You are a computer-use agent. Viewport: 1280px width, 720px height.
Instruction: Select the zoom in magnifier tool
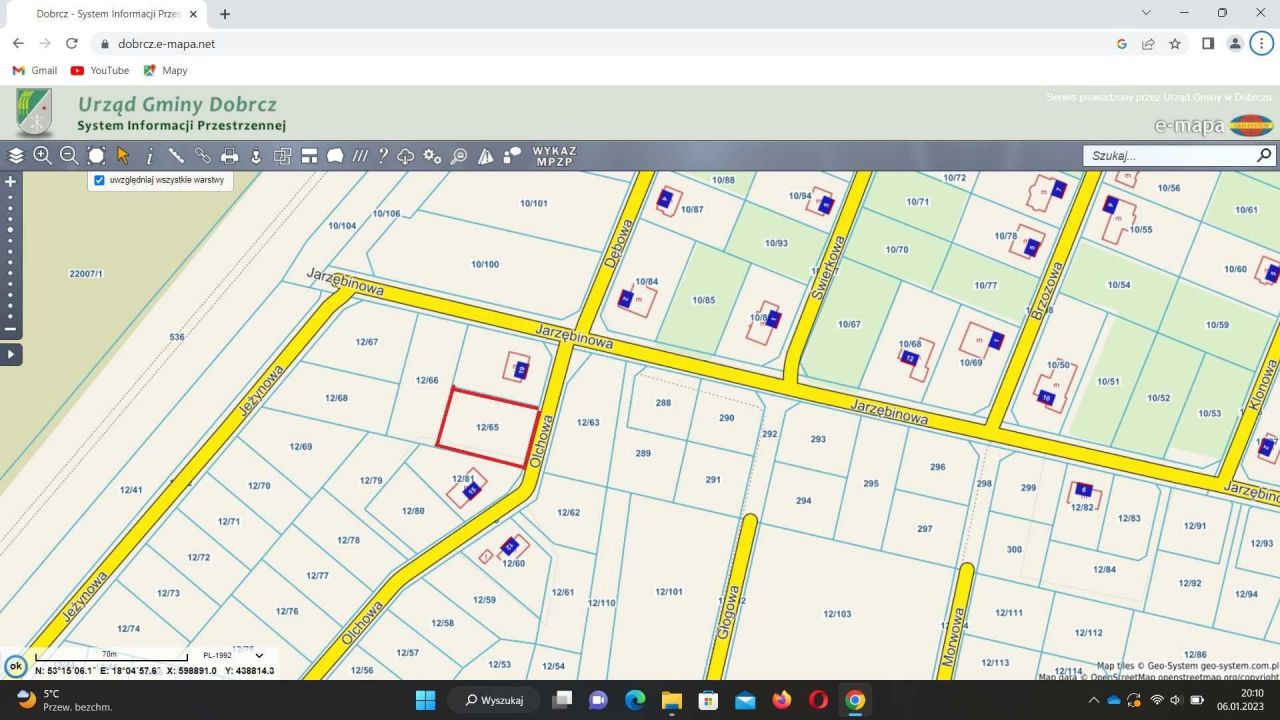(42, 155)
